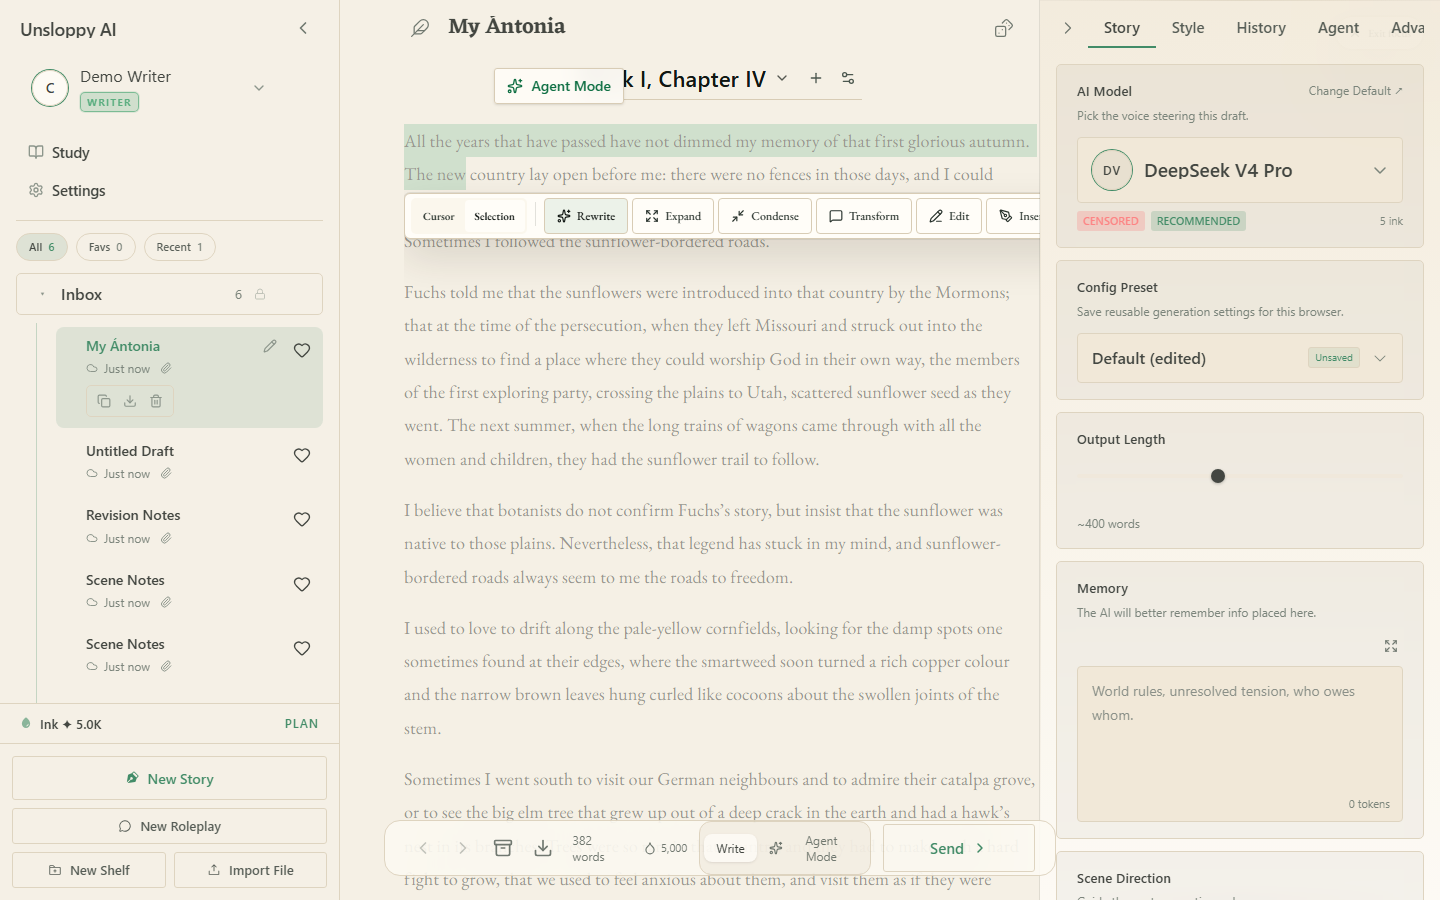Screen dimensions: 1440x900
Task: Click the Import File button
Action: [250, 870]
